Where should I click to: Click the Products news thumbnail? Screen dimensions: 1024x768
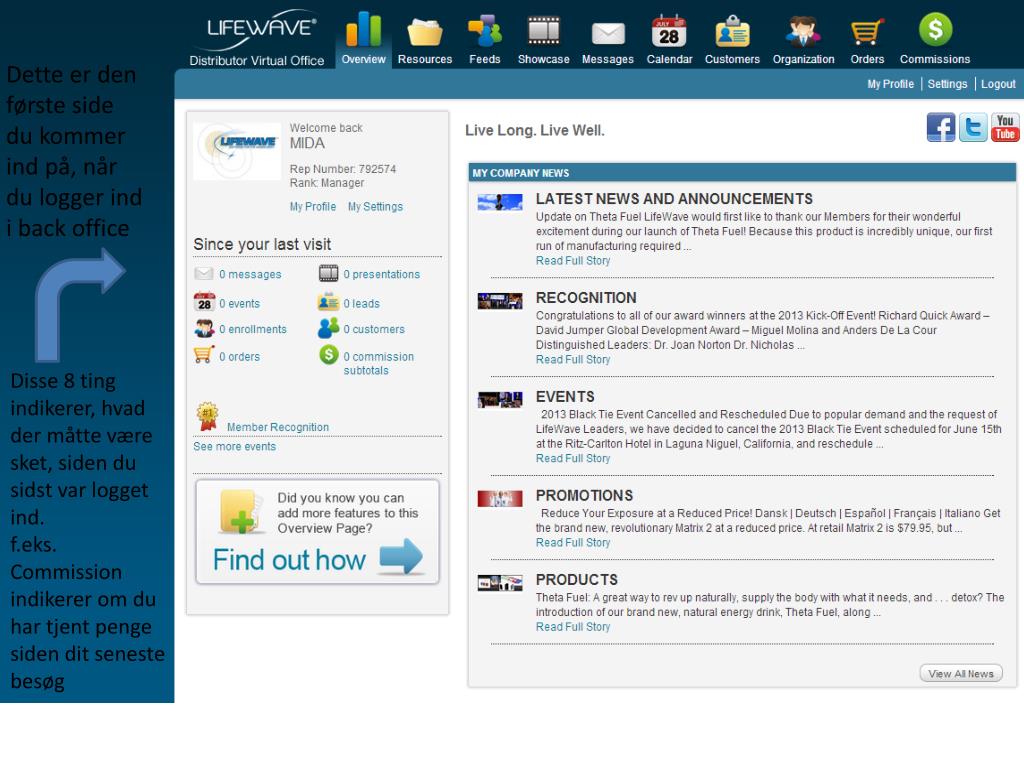(x=500, y=583)
